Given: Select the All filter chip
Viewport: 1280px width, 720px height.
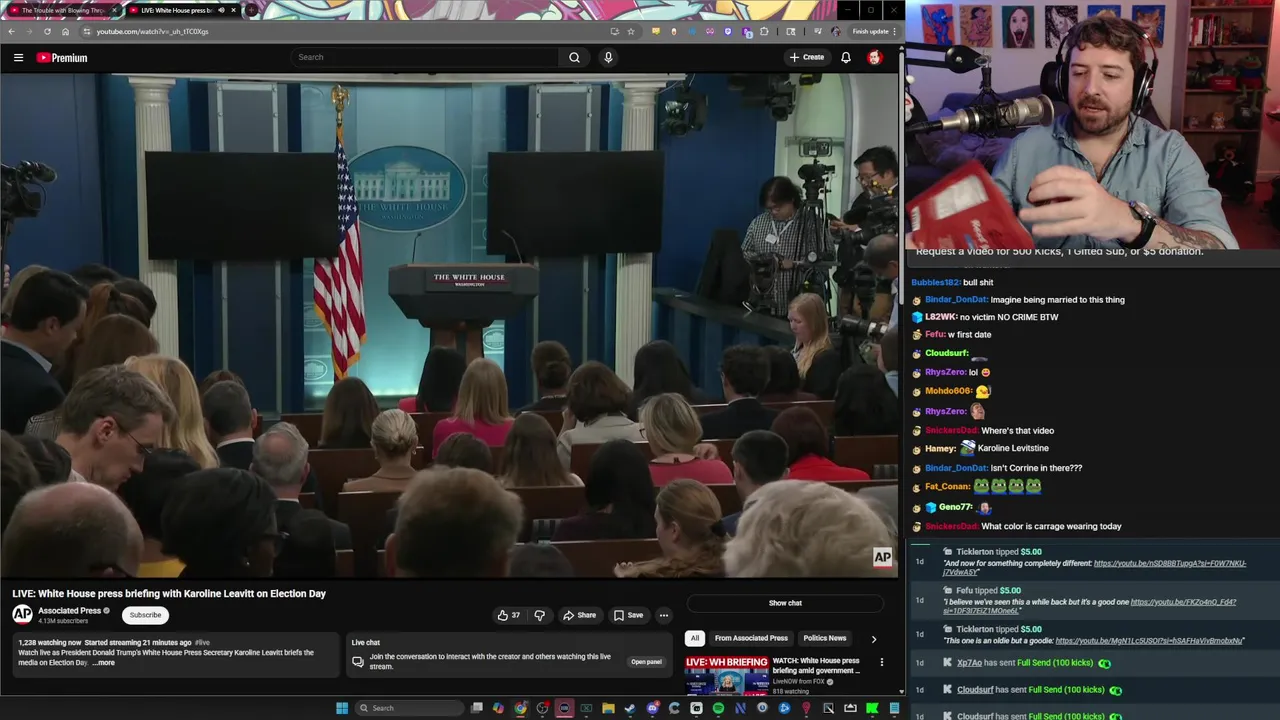Looking at the screenshot, I should 695,638.
